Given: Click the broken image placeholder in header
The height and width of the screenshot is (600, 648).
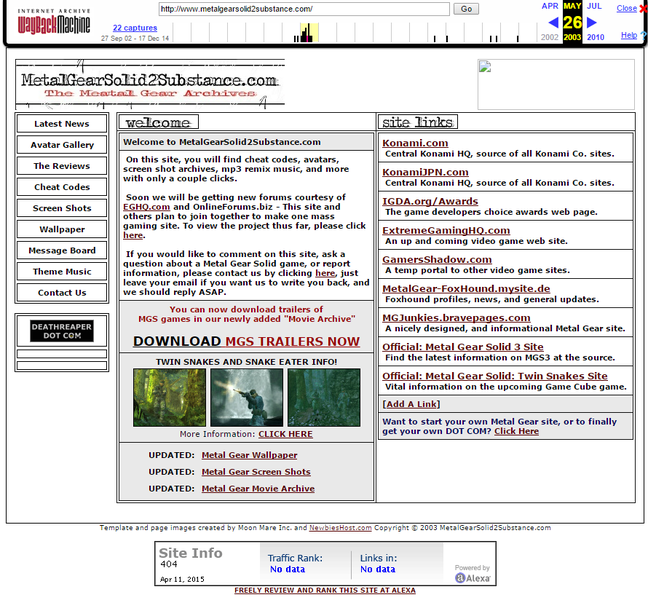Looking at the screenshot, I should pos(555,84).
